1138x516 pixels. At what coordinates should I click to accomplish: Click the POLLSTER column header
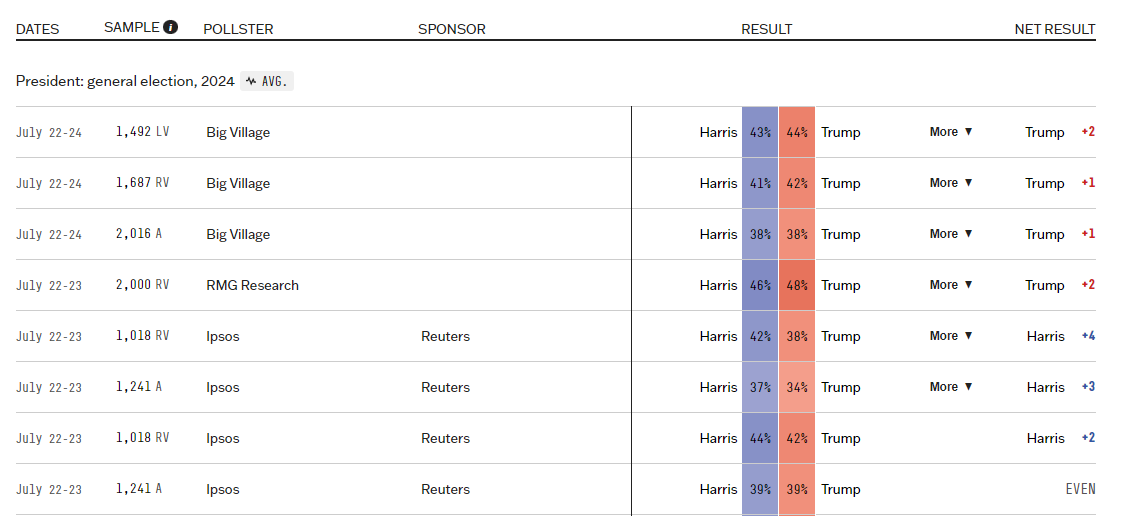238,29
